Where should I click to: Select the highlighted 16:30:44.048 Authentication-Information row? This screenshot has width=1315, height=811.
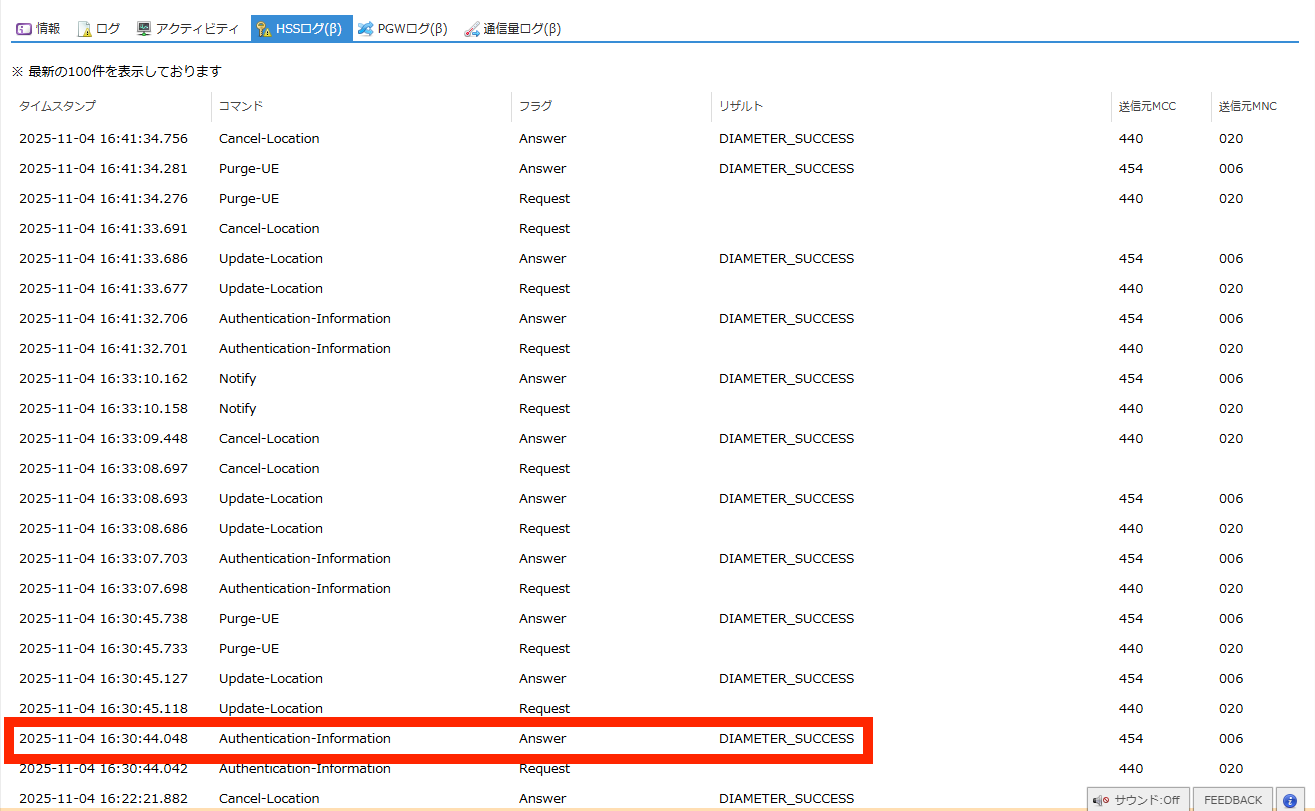pos(438,739)
